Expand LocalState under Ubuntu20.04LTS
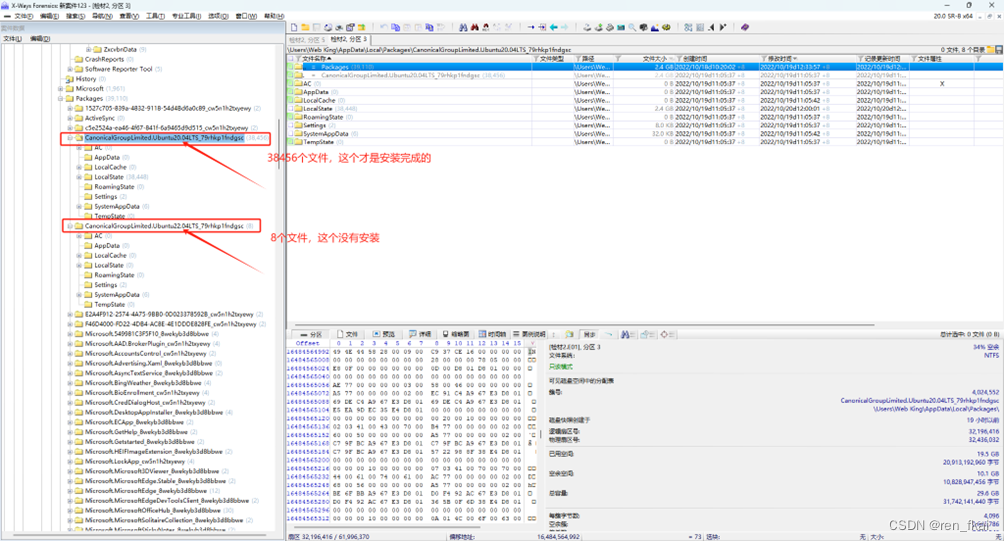The width and height of the screenshot is (1004, 541). pyautogui.click(x=79, y=177)
